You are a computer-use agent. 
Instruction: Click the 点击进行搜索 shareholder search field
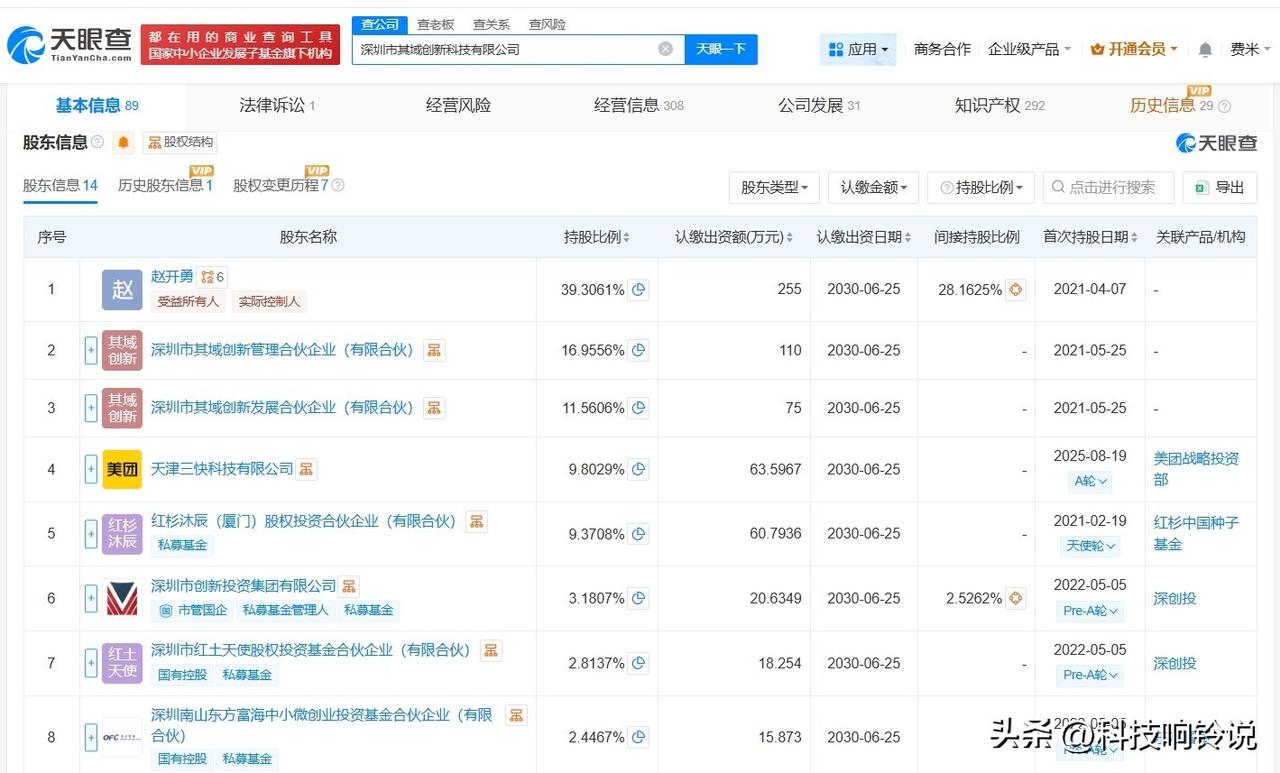pyautogui.click(x=1109, y=187)
